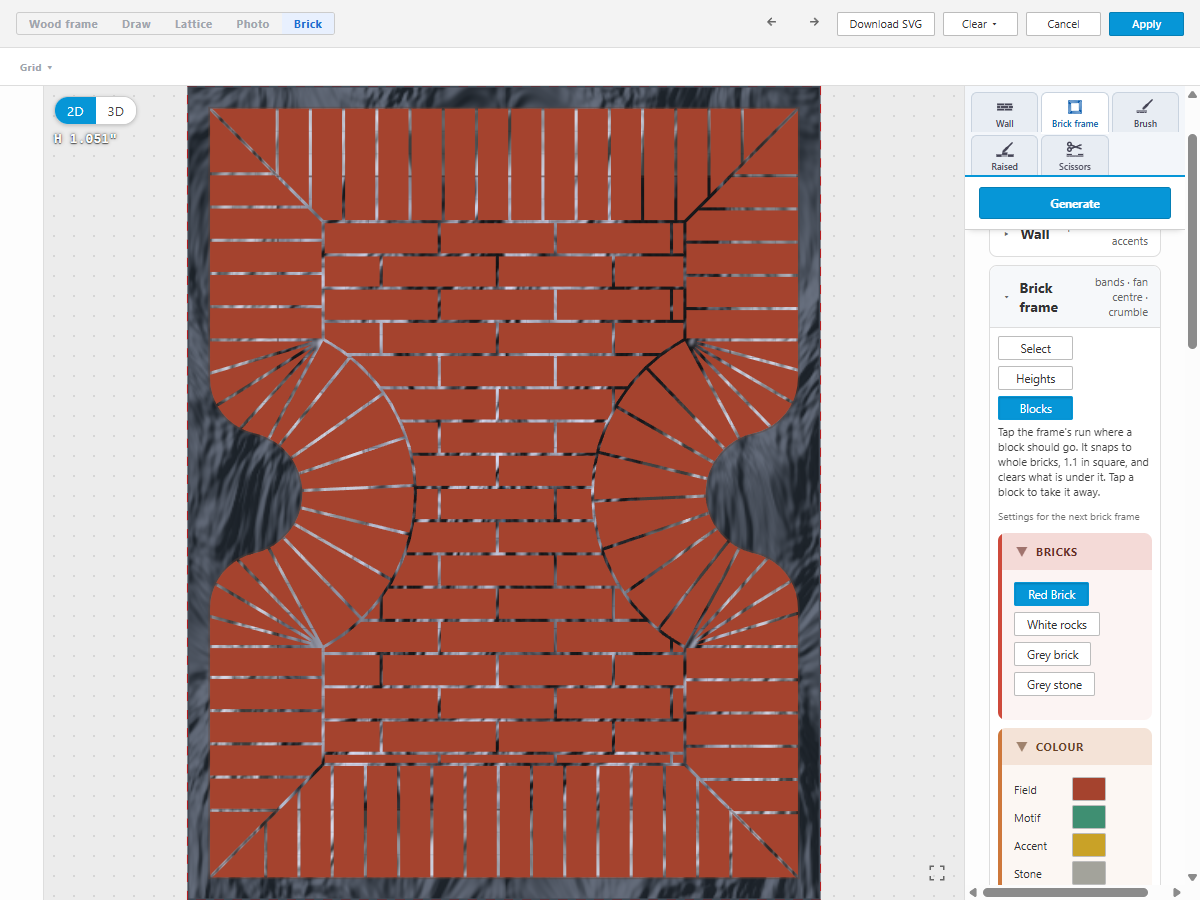Click the scroll up arrow in side panel
1200x900 pixels.
tap(1192, 95)
